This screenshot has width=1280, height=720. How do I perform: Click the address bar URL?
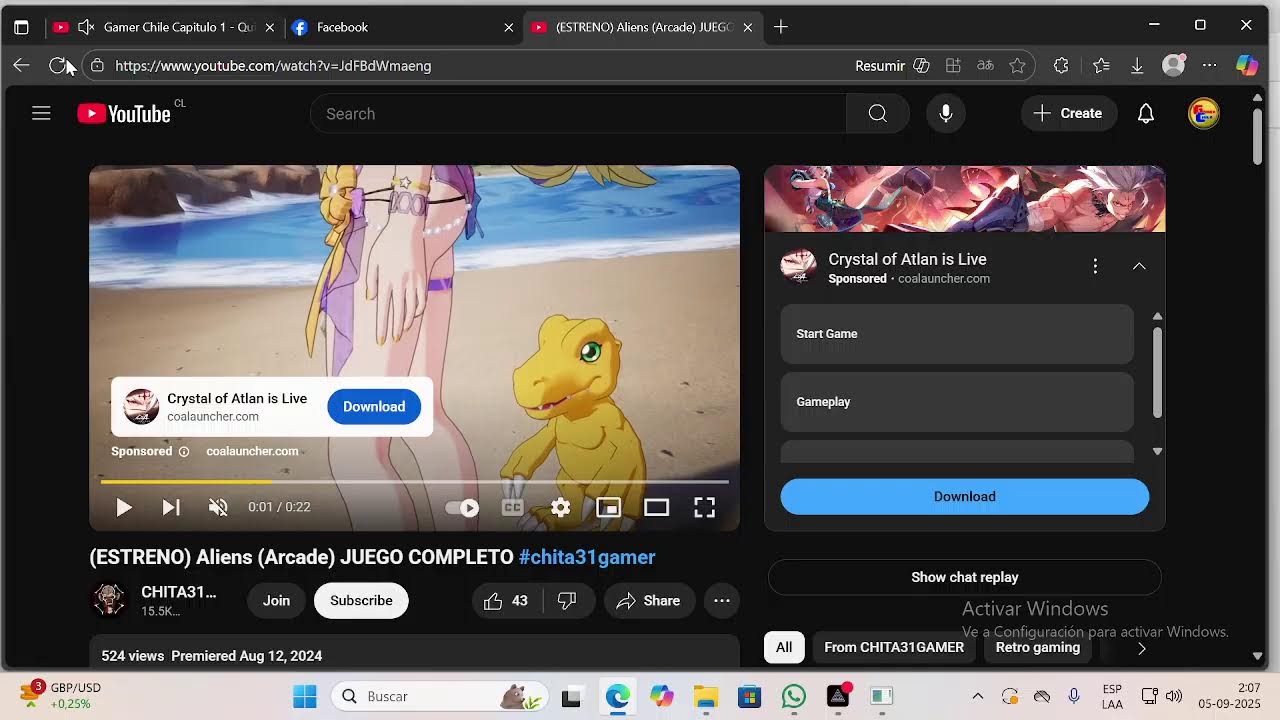pos(273,66)
